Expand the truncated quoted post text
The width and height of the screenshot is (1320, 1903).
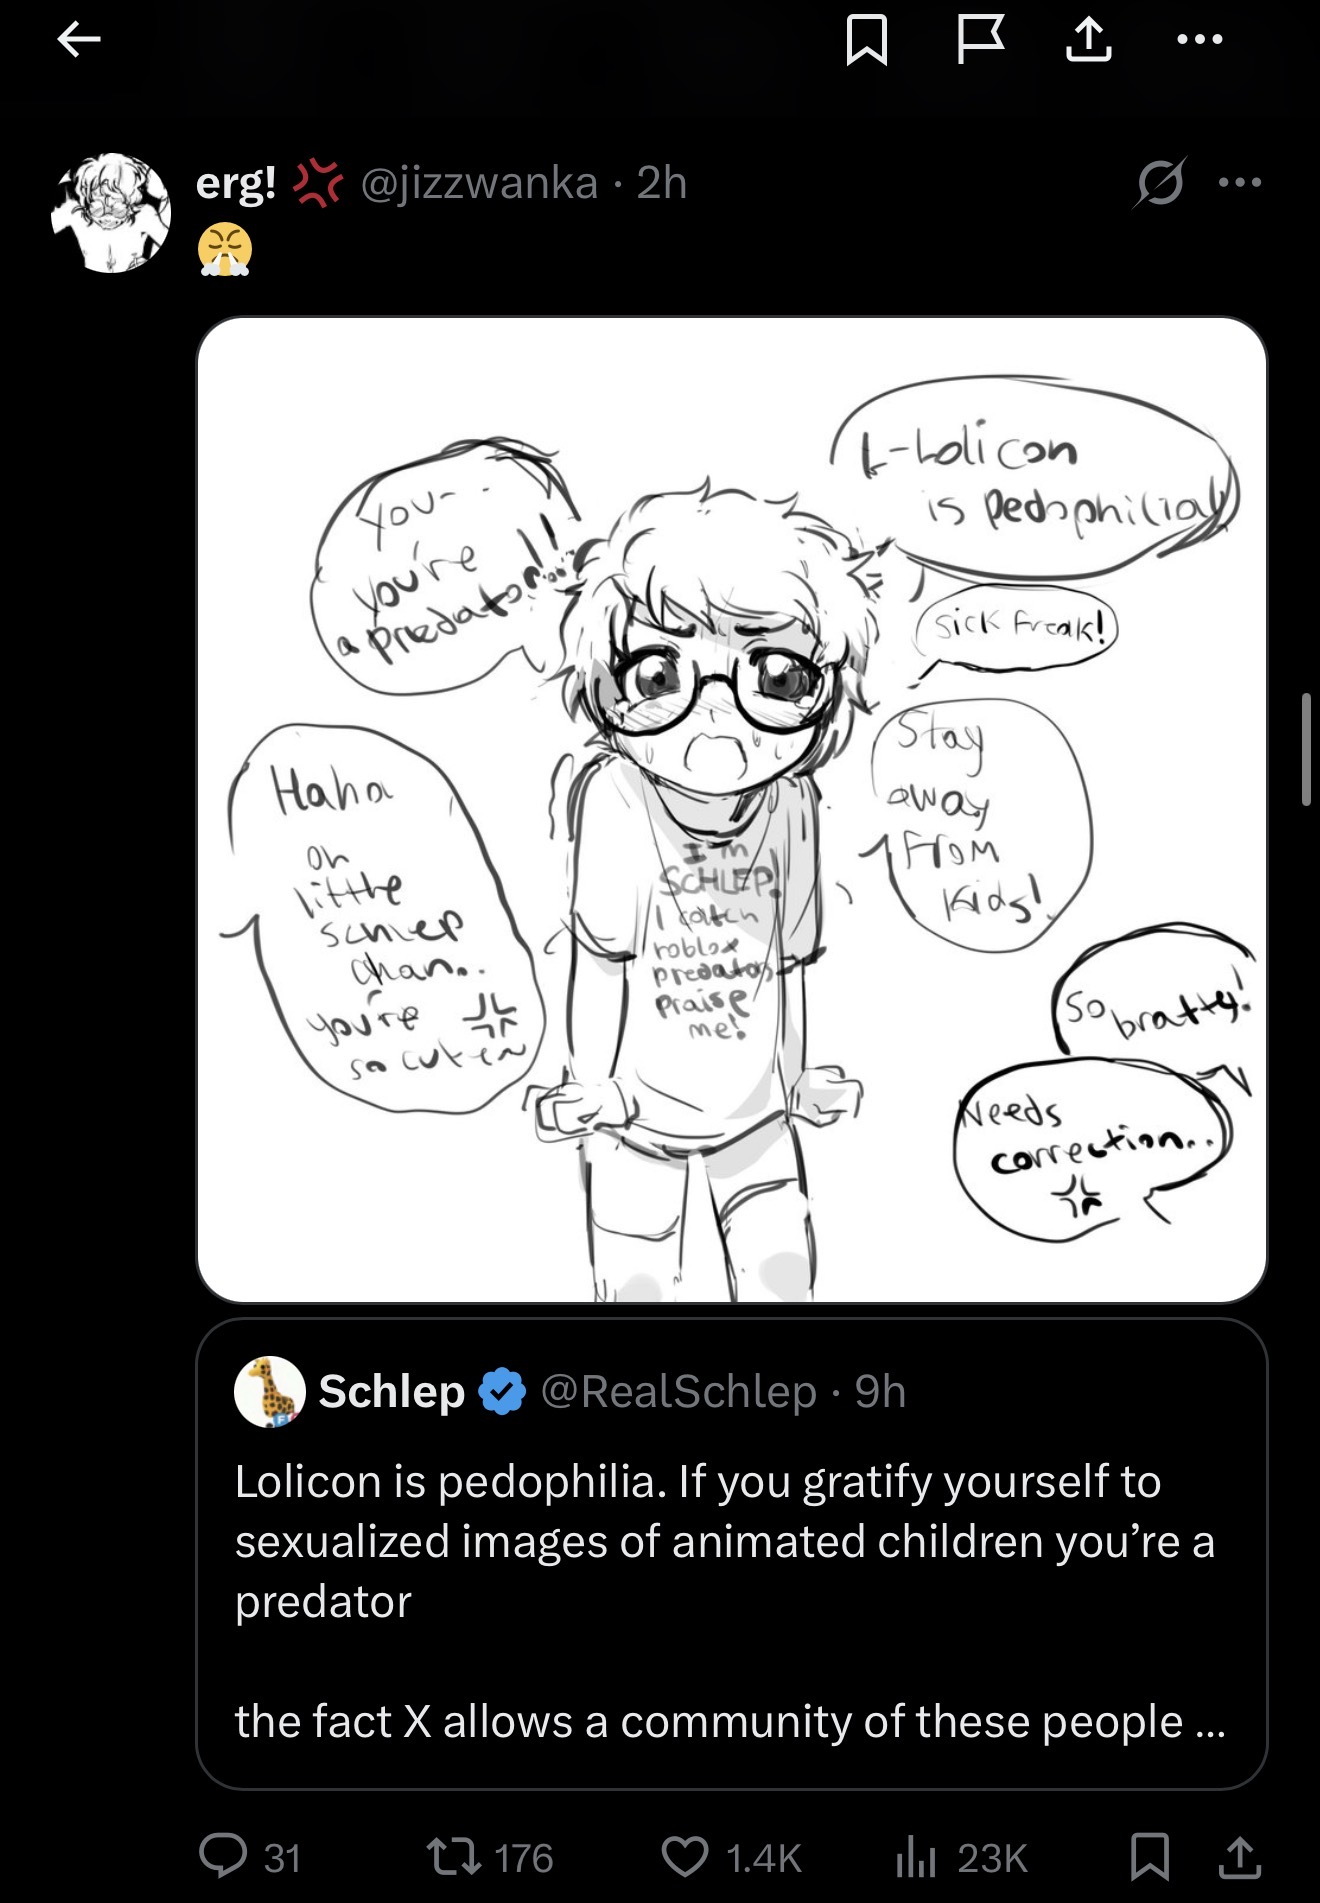pyautogui.click(x=1208, y=1722)
